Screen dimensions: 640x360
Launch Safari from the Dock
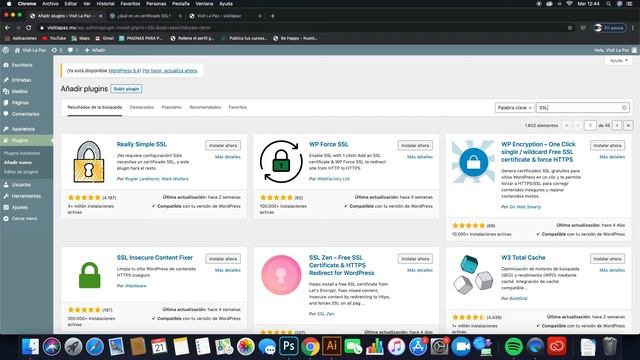[94, 347]
